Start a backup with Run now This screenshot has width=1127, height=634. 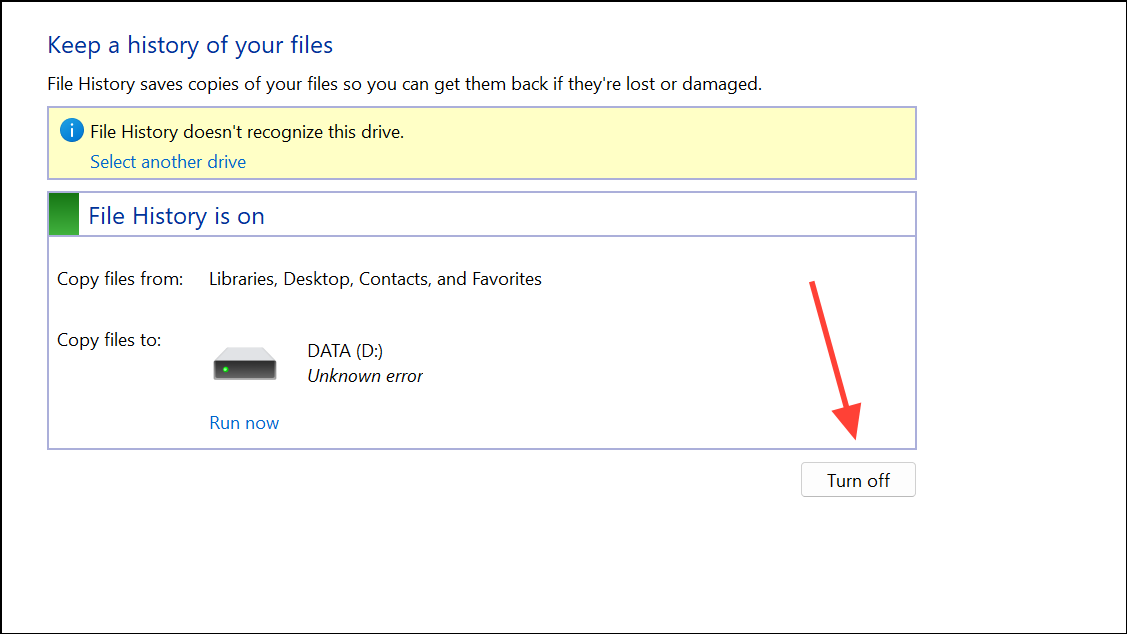(244, 422)
